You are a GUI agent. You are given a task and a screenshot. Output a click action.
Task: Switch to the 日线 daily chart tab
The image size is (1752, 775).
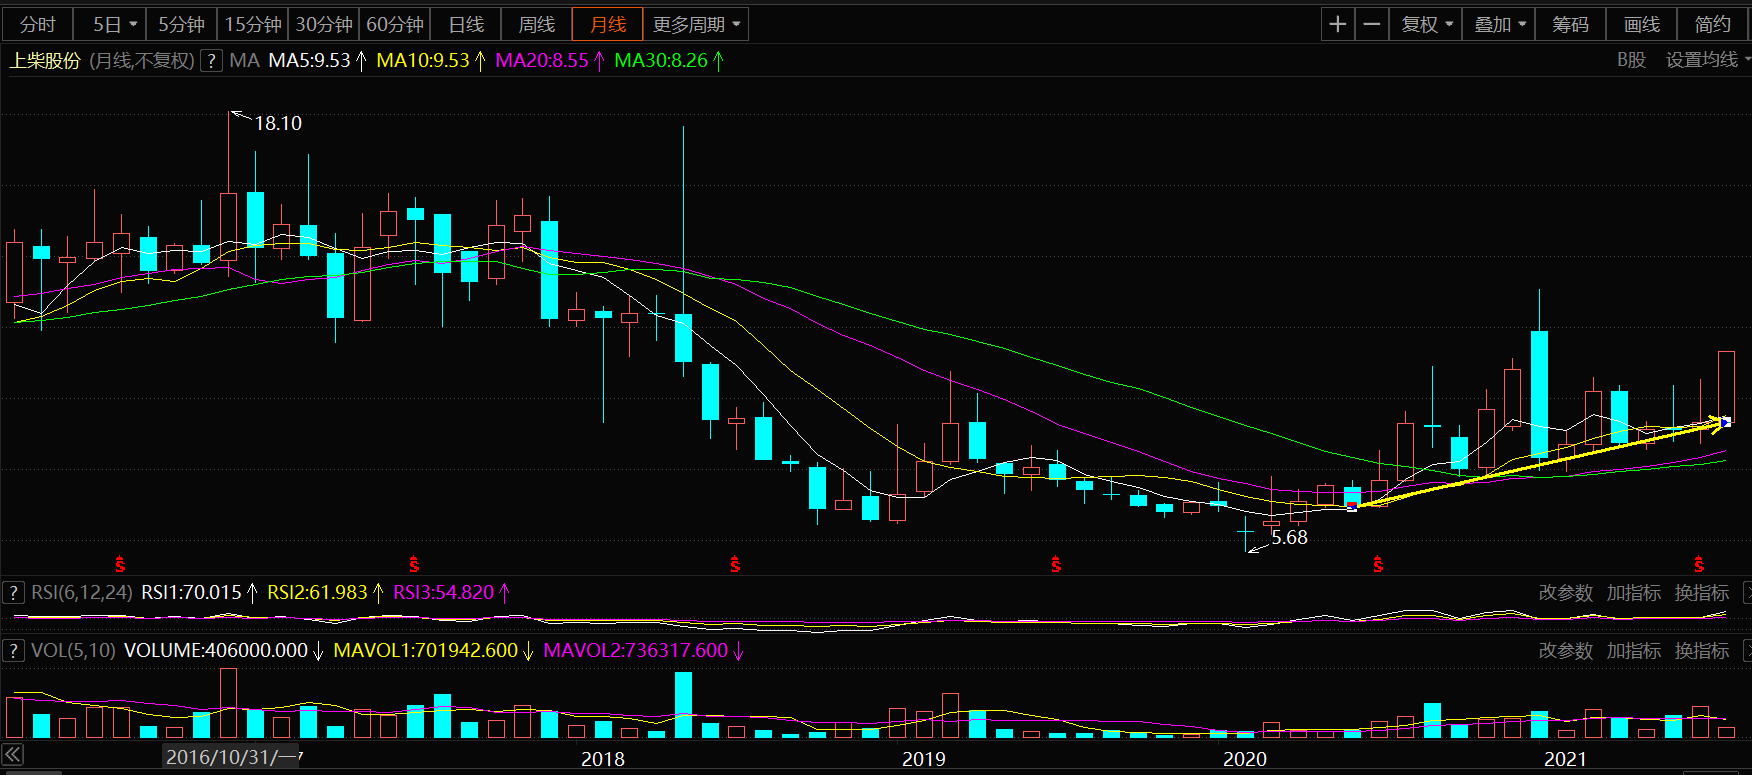[x=466, y=24]
